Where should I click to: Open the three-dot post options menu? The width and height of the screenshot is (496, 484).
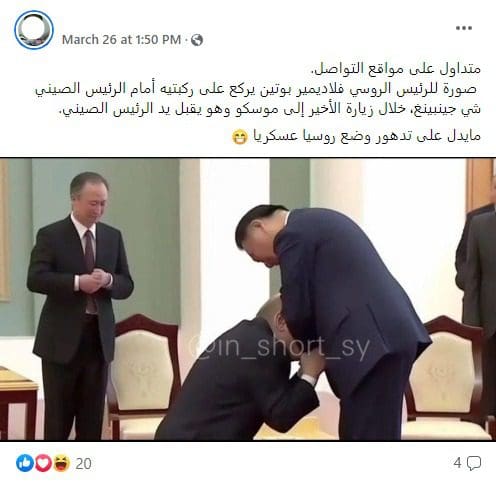[x=464, y=28]
